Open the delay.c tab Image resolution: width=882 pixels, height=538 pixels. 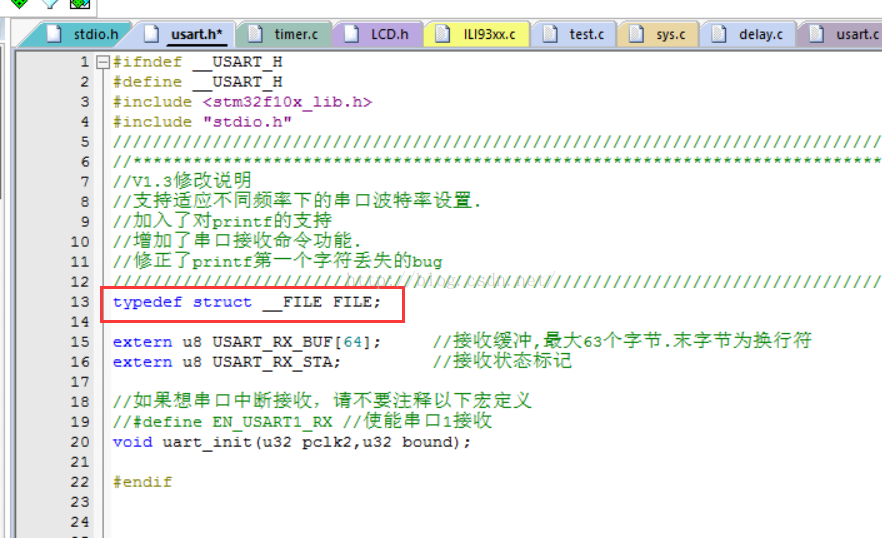click(x=749, y=34)
